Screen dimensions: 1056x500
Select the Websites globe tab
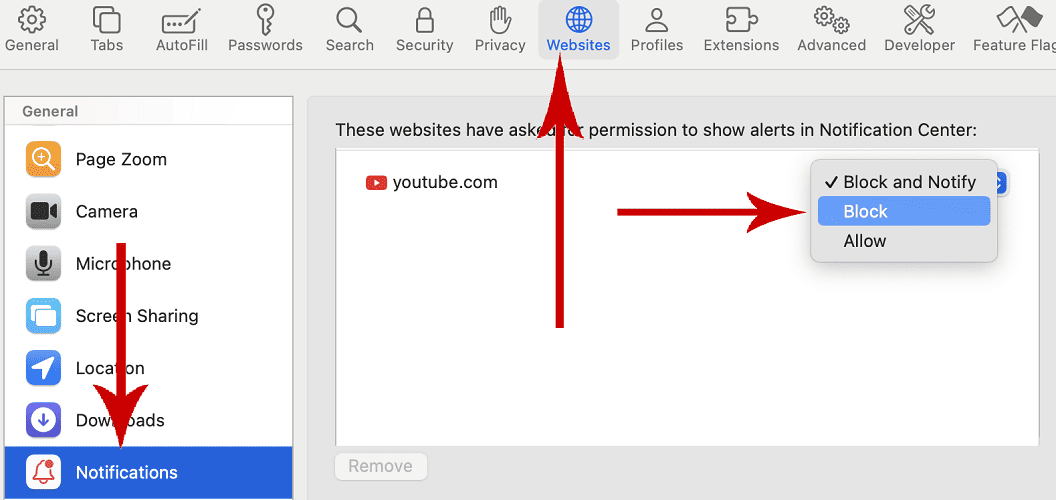(x=578, y=29)
